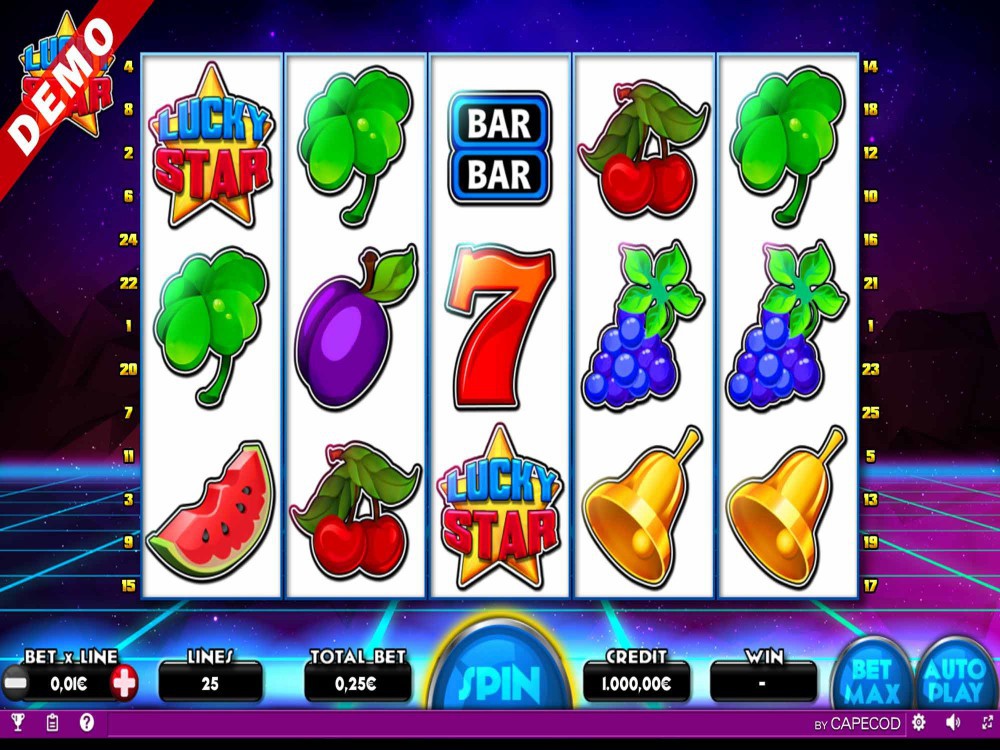Decrease bet per line with minus button

(15, 684)
